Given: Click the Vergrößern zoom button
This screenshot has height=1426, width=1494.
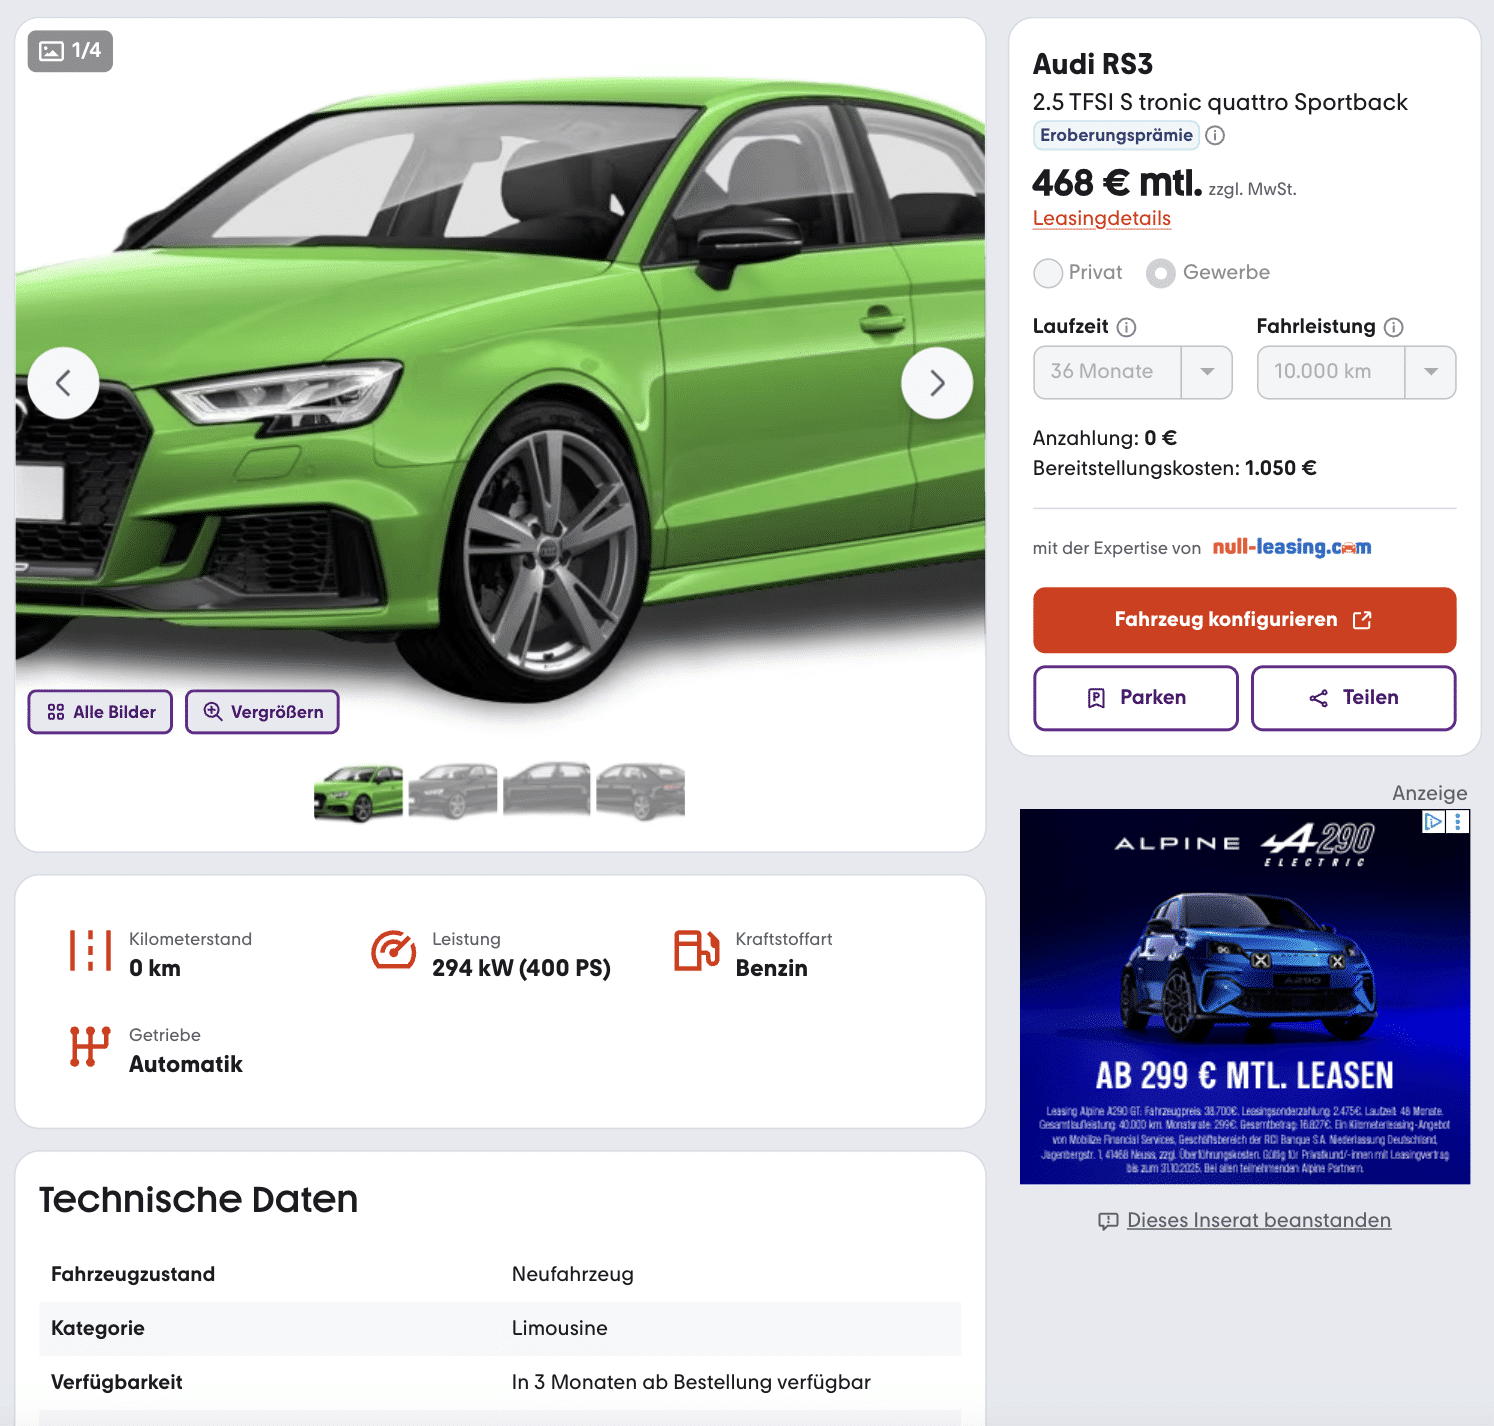Looking at the screenshot, I should [x=262, y=712].
